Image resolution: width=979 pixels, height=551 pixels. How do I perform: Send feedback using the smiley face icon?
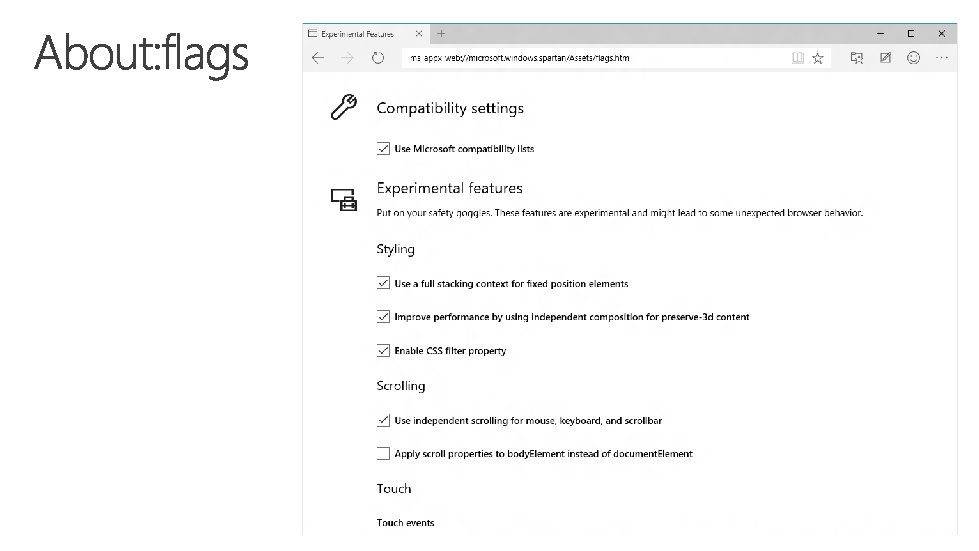913,59
